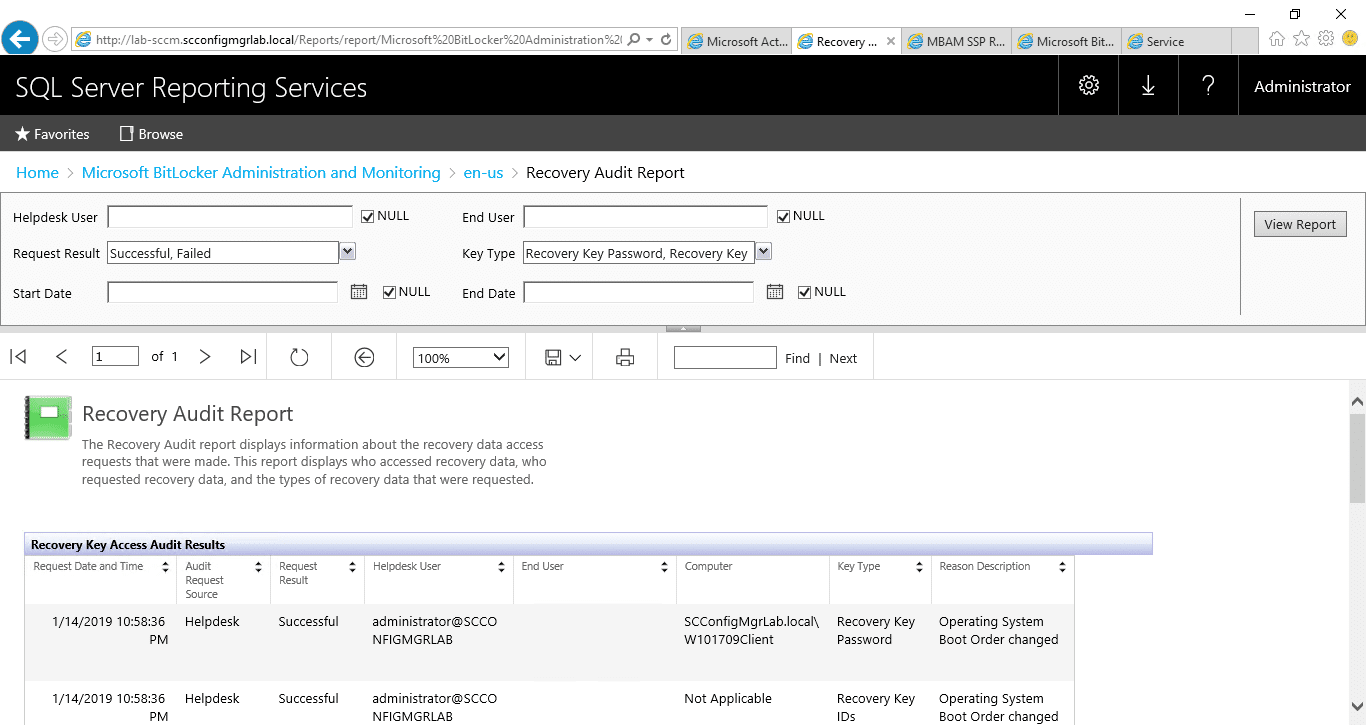Image resolution: width=1366 pixels, height=725 pixels.
Task: Go to the Home breadcrumb link
Action: pyautogui.click(x=37, y=173)
